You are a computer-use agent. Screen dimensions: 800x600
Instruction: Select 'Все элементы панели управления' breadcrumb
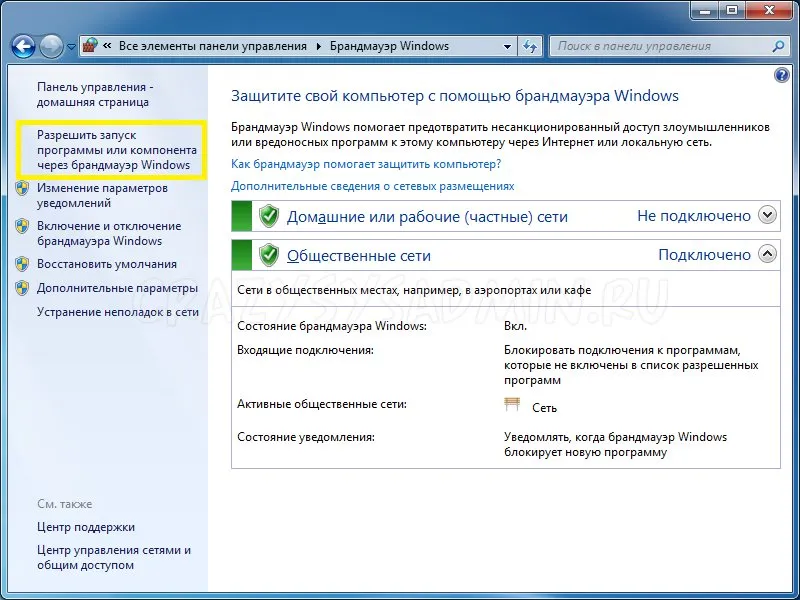click(x=213, y=46)
